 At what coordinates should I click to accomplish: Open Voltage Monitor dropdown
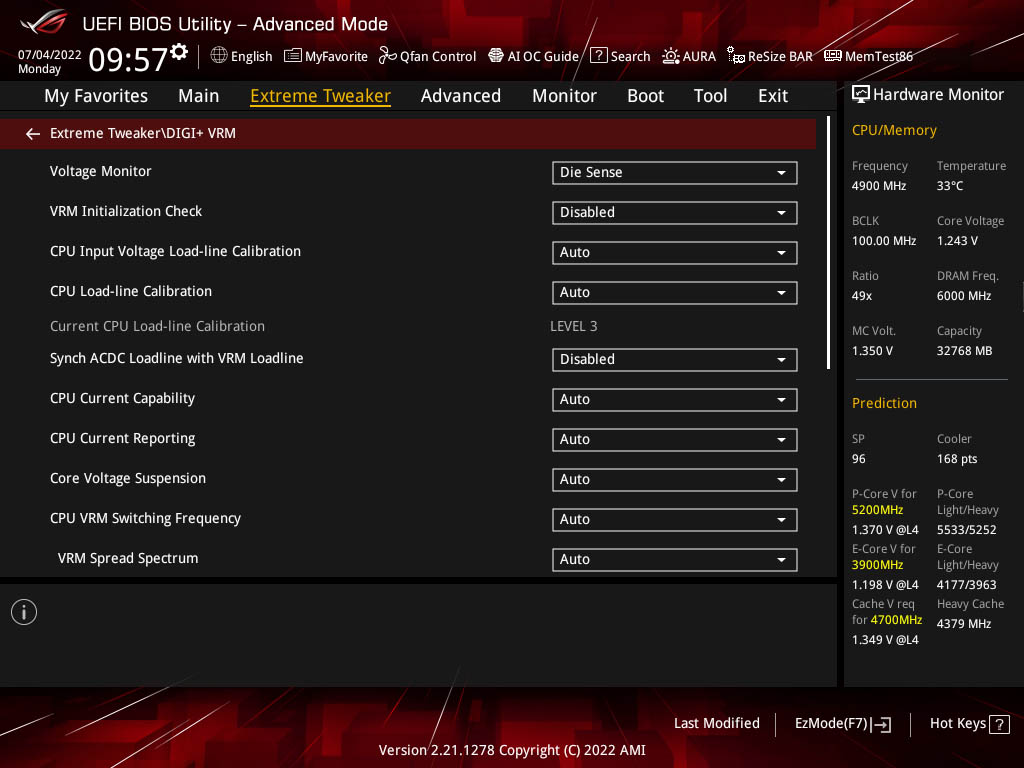675,173
